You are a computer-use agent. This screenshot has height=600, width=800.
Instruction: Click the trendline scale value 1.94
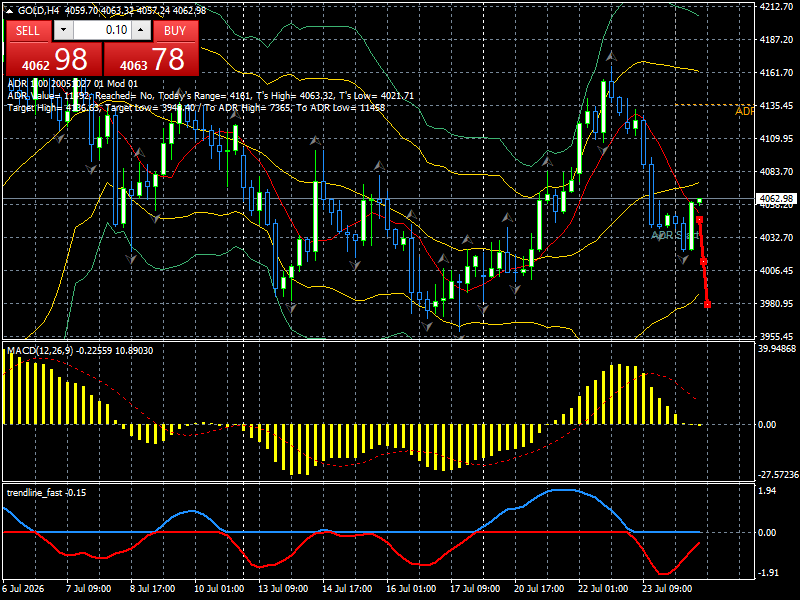click(x=767, y=490)
